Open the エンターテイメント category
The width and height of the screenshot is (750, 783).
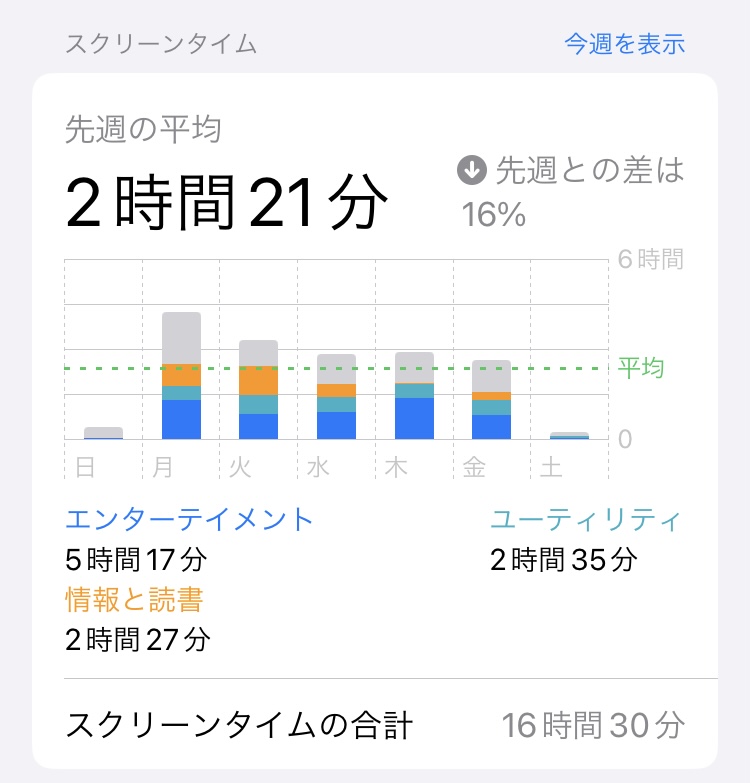click(189, 519)
